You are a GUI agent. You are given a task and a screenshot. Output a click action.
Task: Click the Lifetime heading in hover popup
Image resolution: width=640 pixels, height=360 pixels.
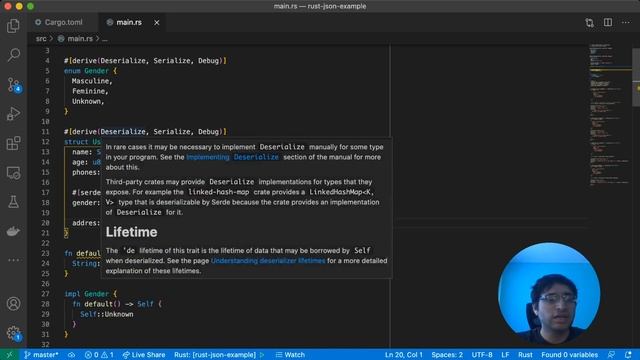click(x=131, y=232)
